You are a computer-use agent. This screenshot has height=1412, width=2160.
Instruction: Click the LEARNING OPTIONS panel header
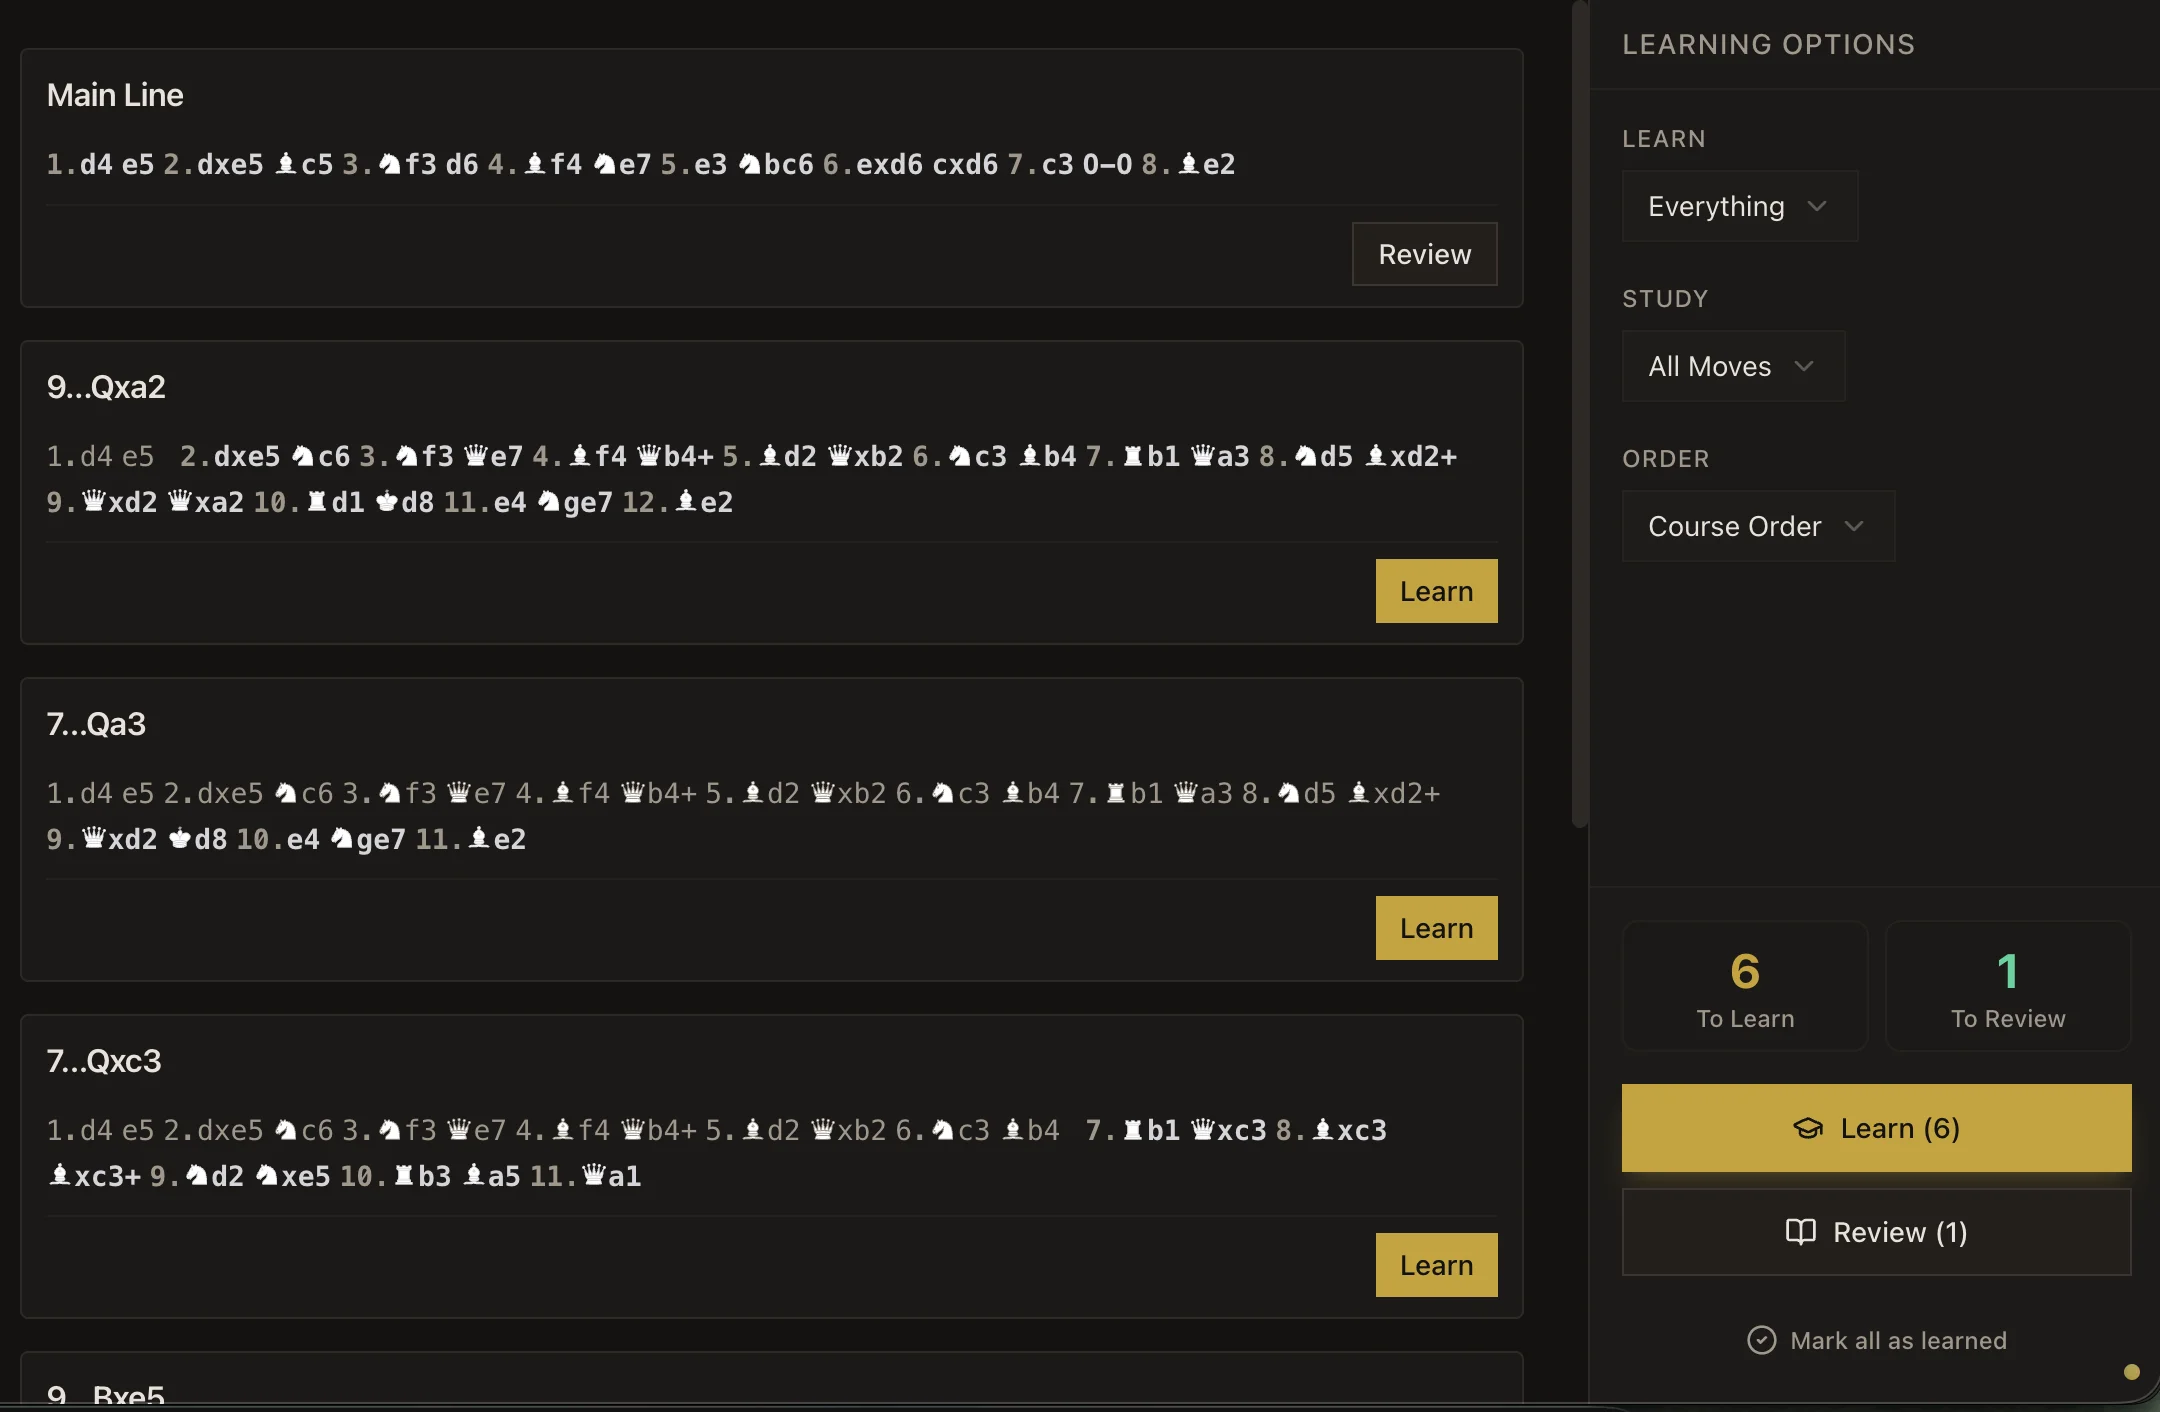tap(1768, 44)
